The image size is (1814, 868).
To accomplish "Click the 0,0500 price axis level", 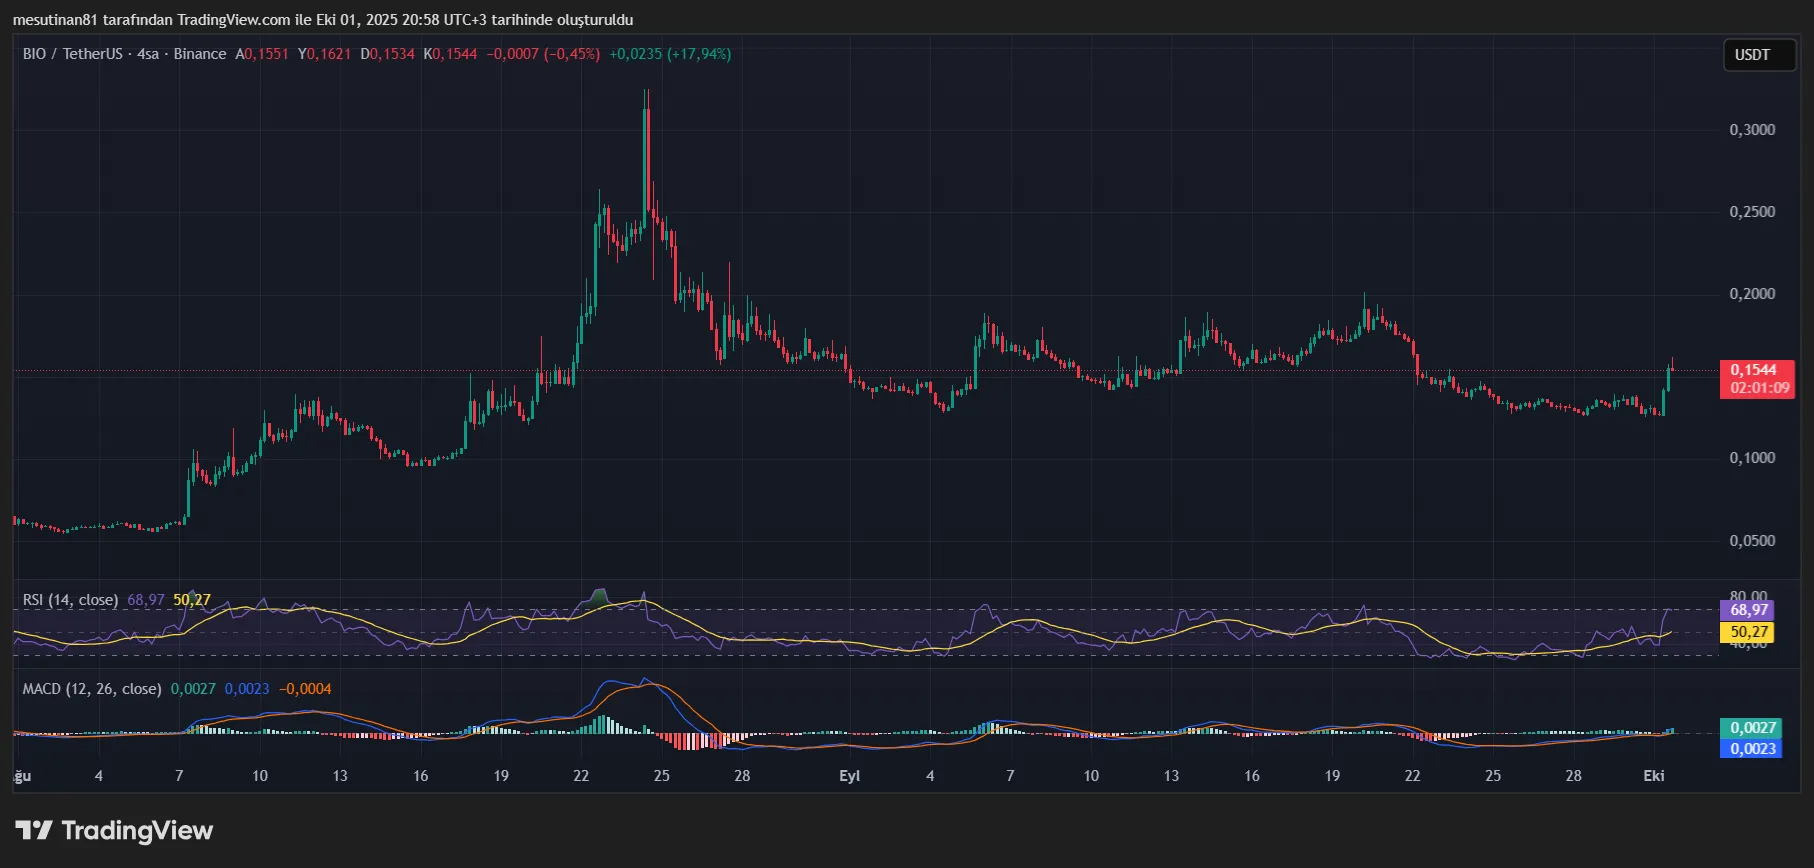I will tap(1752, 541).
